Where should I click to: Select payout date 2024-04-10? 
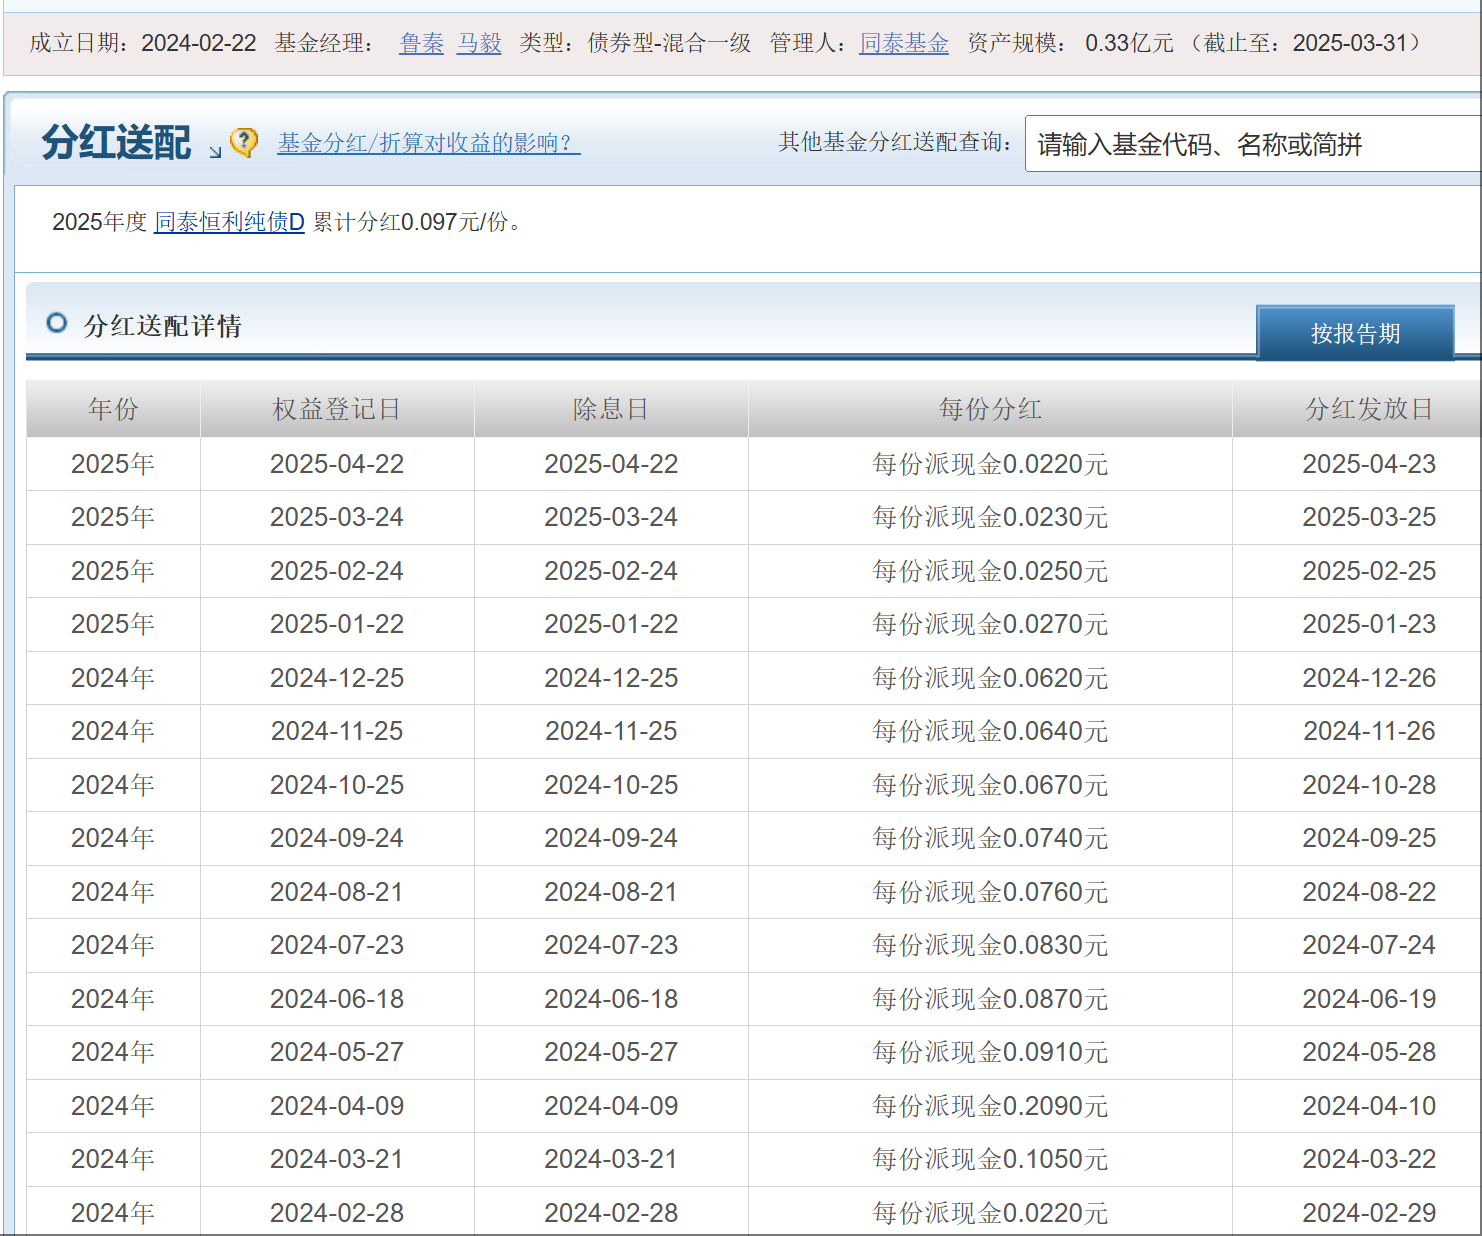tap(1369, 1106)
